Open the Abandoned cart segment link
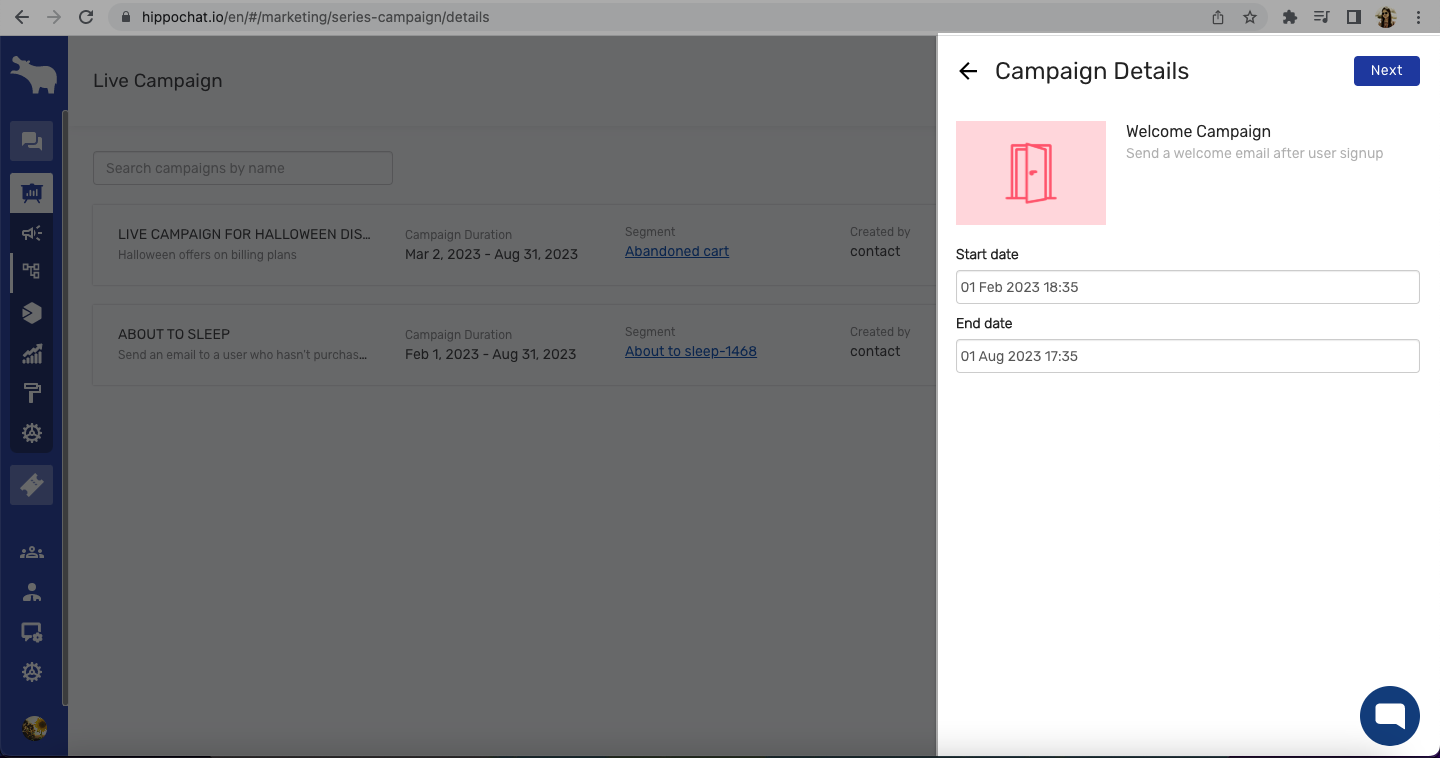 (677, 251)
